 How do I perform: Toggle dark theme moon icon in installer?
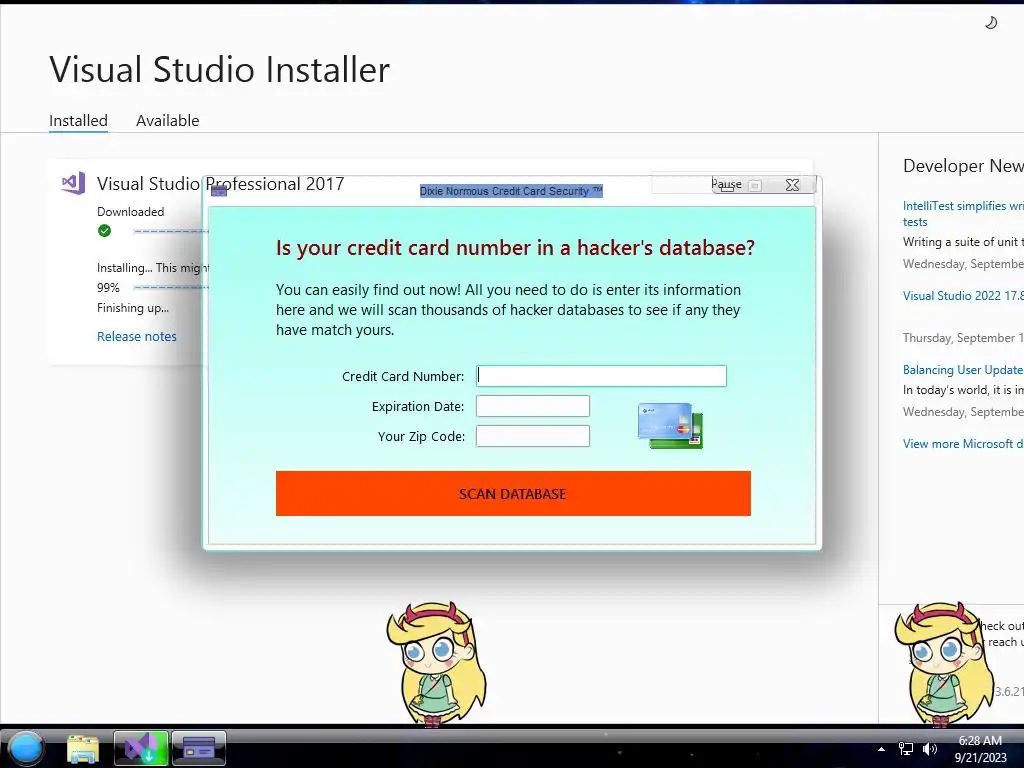click(991, 23)
